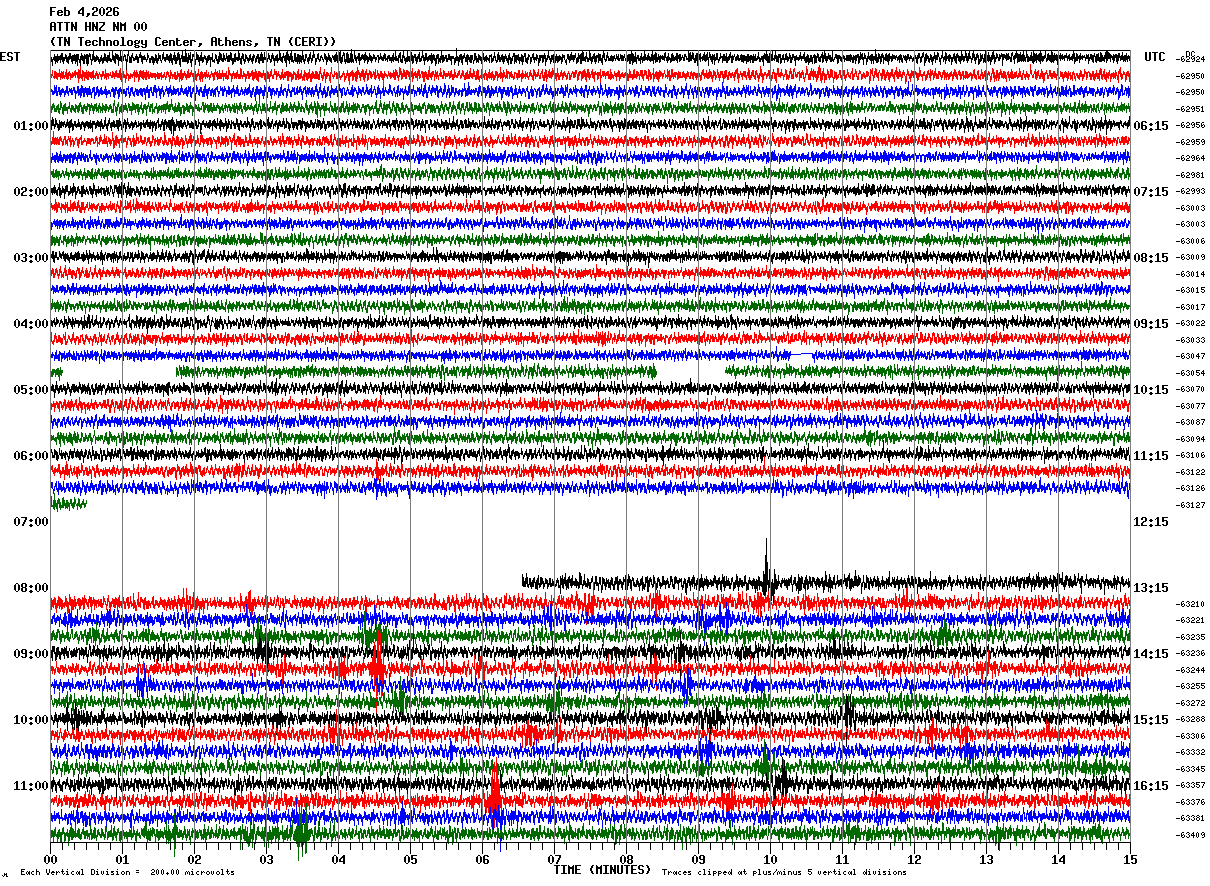Image resolution: width=1210 pixels, height=886 pixels.
Task: Click minute 00 on the bottom axis
Action: pos(50,859)
